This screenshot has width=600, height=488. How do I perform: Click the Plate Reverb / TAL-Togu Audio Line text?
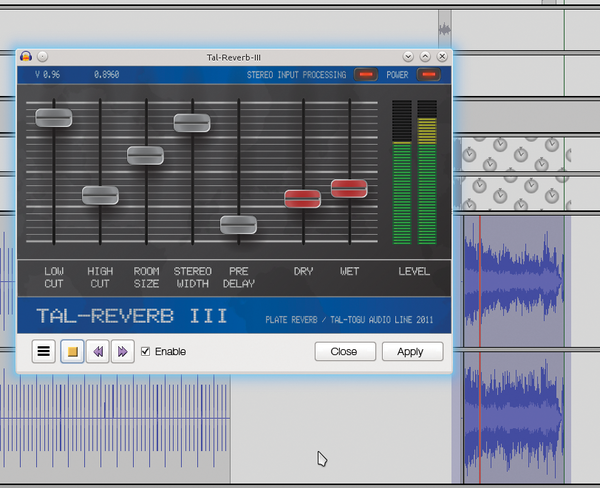pos(349,320)
